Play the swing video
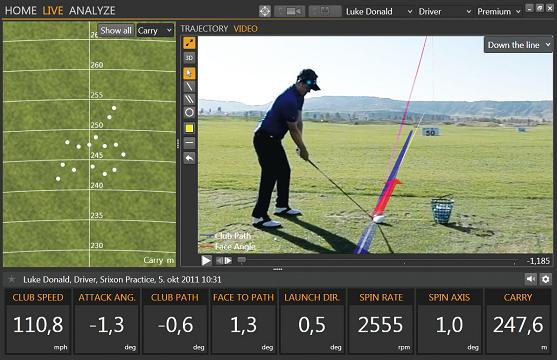 (x=206, y=260)
